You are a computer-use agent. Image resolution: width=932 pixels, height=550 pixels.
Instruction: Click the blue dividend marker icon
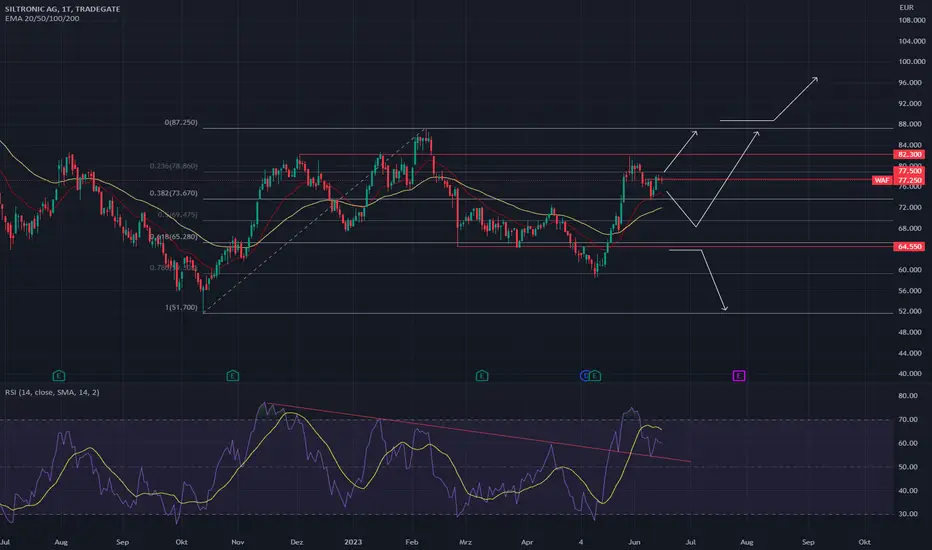click(x=585, y=375)
